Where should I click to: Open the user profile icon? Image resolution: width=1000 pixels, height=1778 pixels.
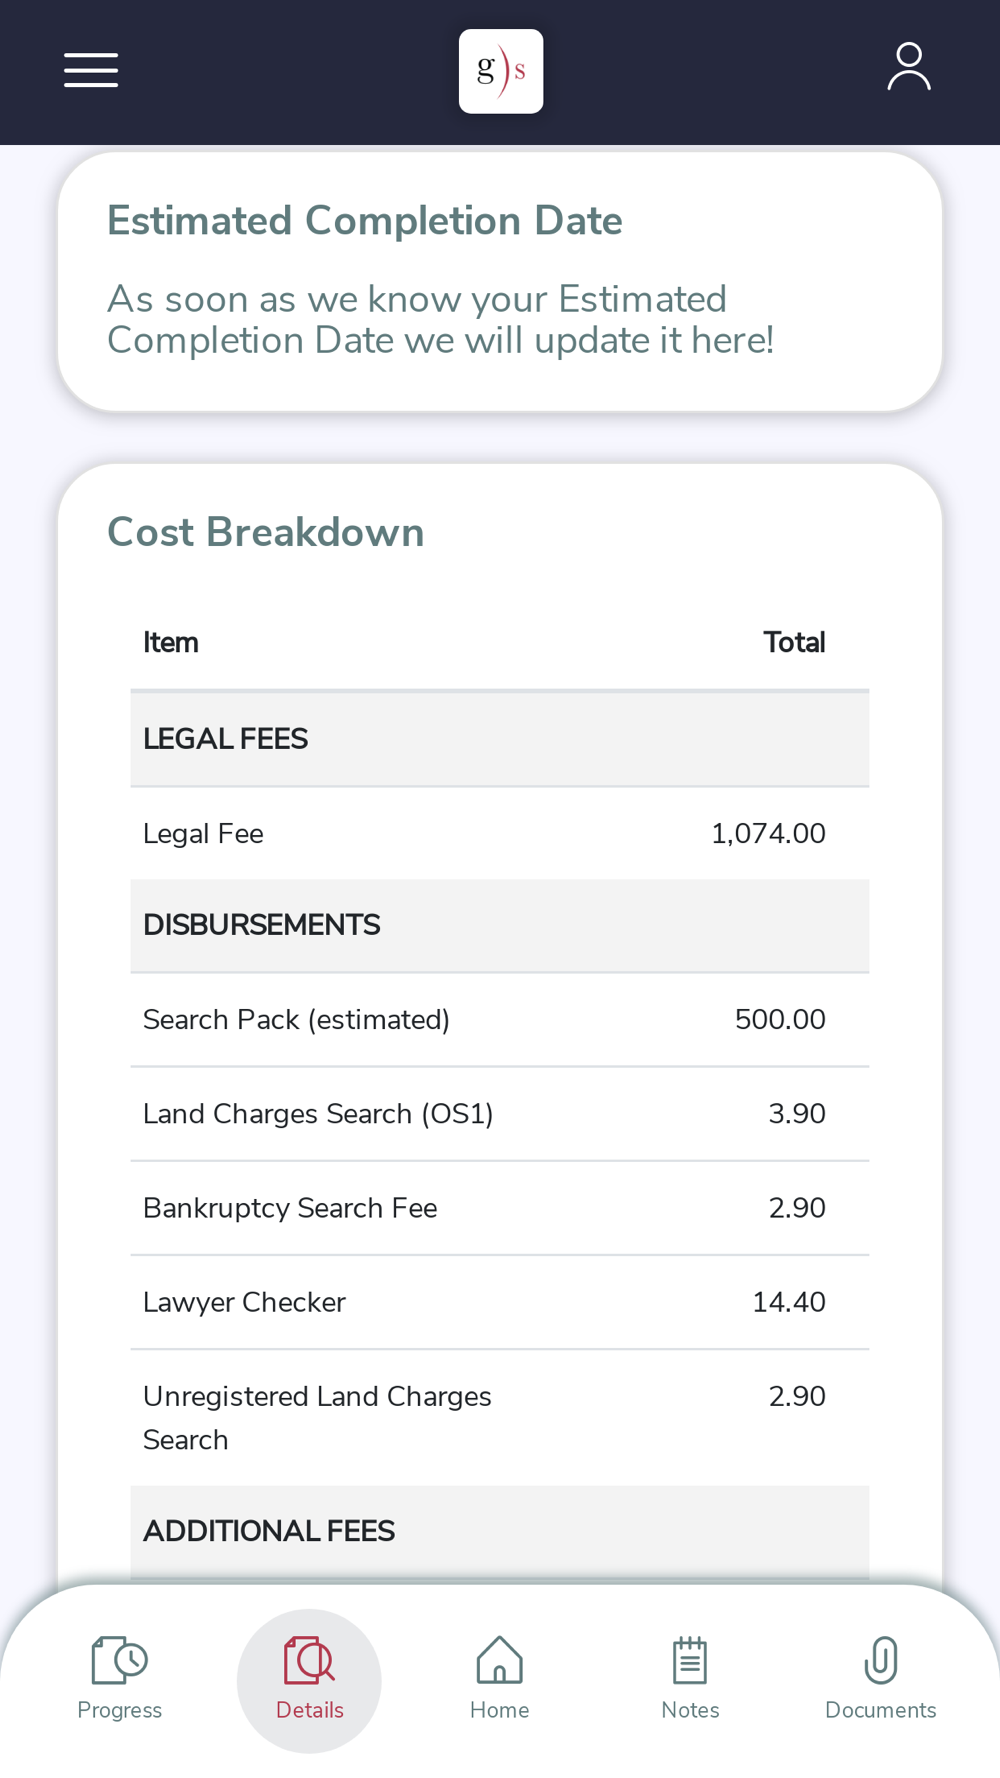pyautogui.click(x=909, y=67)
